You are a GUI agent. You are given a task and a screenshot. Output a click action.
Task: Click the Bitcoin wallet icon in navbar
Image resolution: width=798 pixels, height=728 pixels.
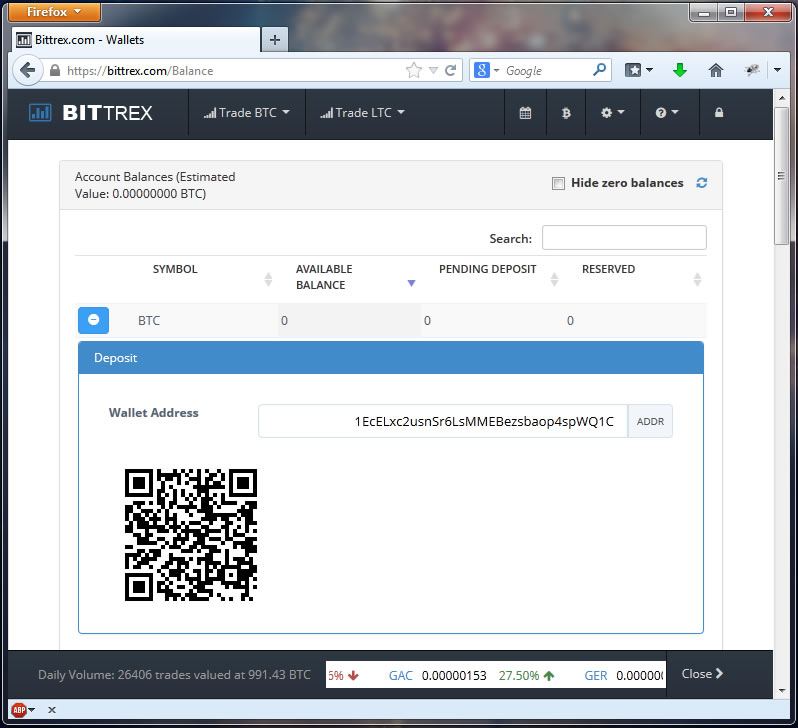[x=566, y=113]
